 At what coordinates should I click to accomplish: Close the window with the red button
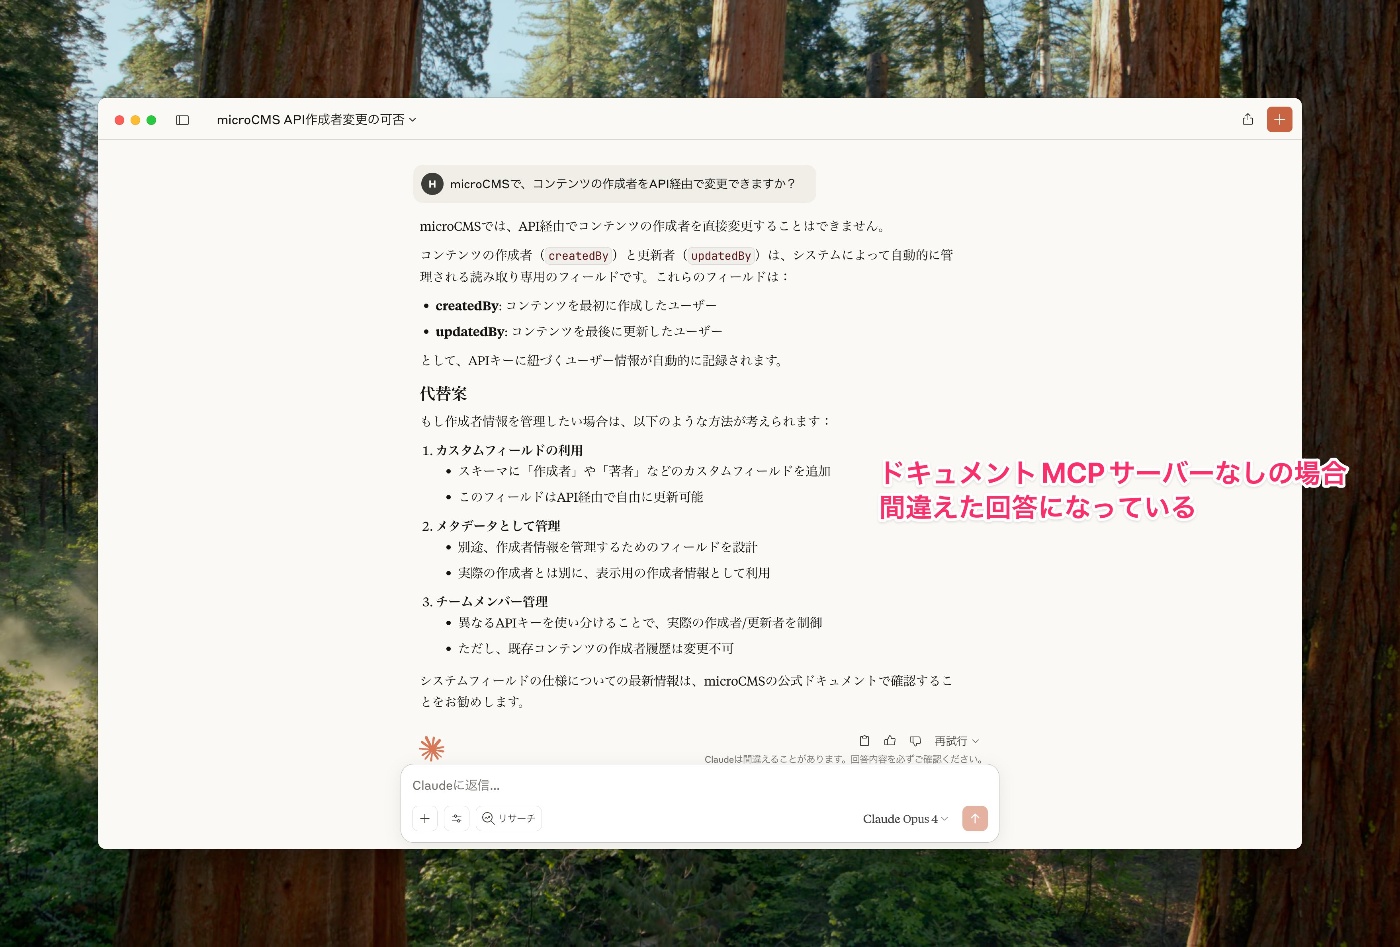point(120,120)
